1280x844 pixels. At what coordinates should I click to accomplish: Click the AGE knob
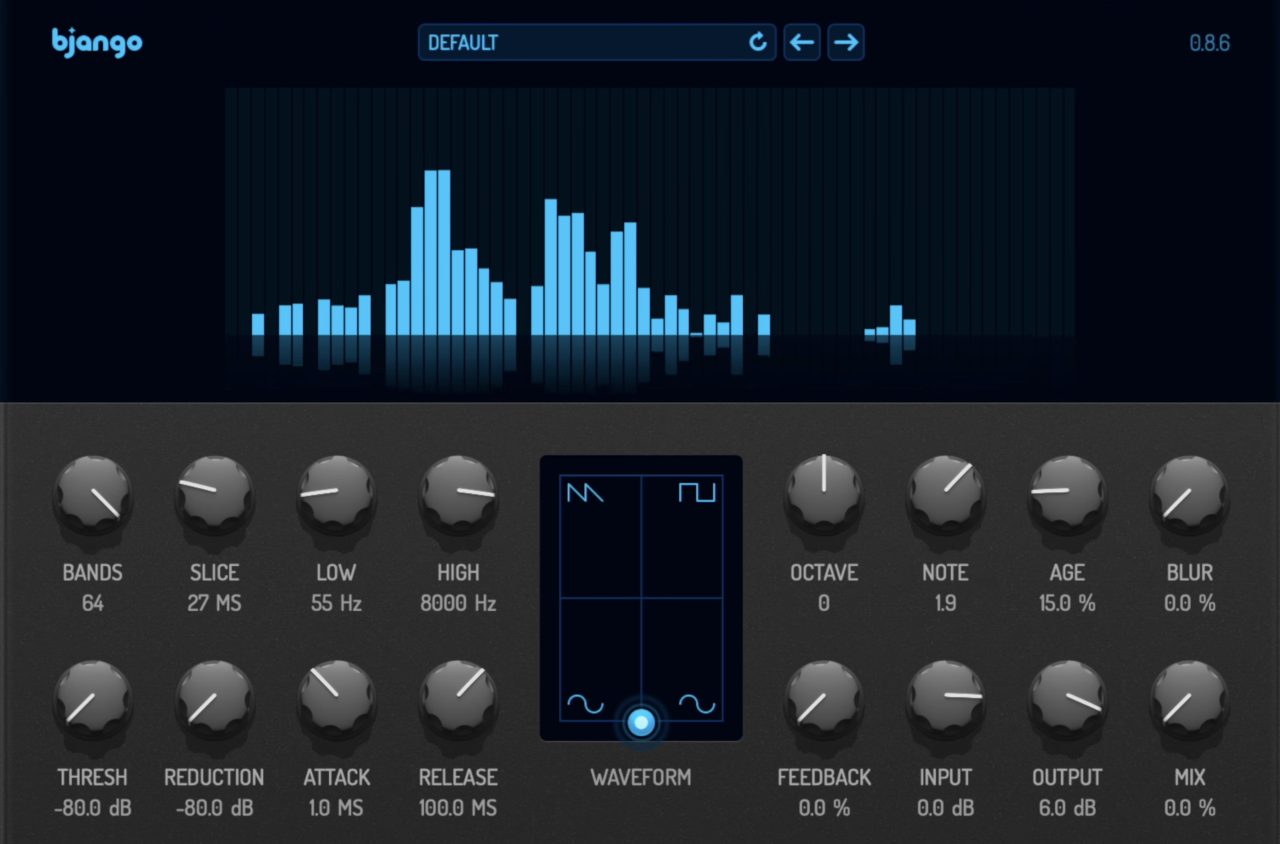(x=1068, y=496)
